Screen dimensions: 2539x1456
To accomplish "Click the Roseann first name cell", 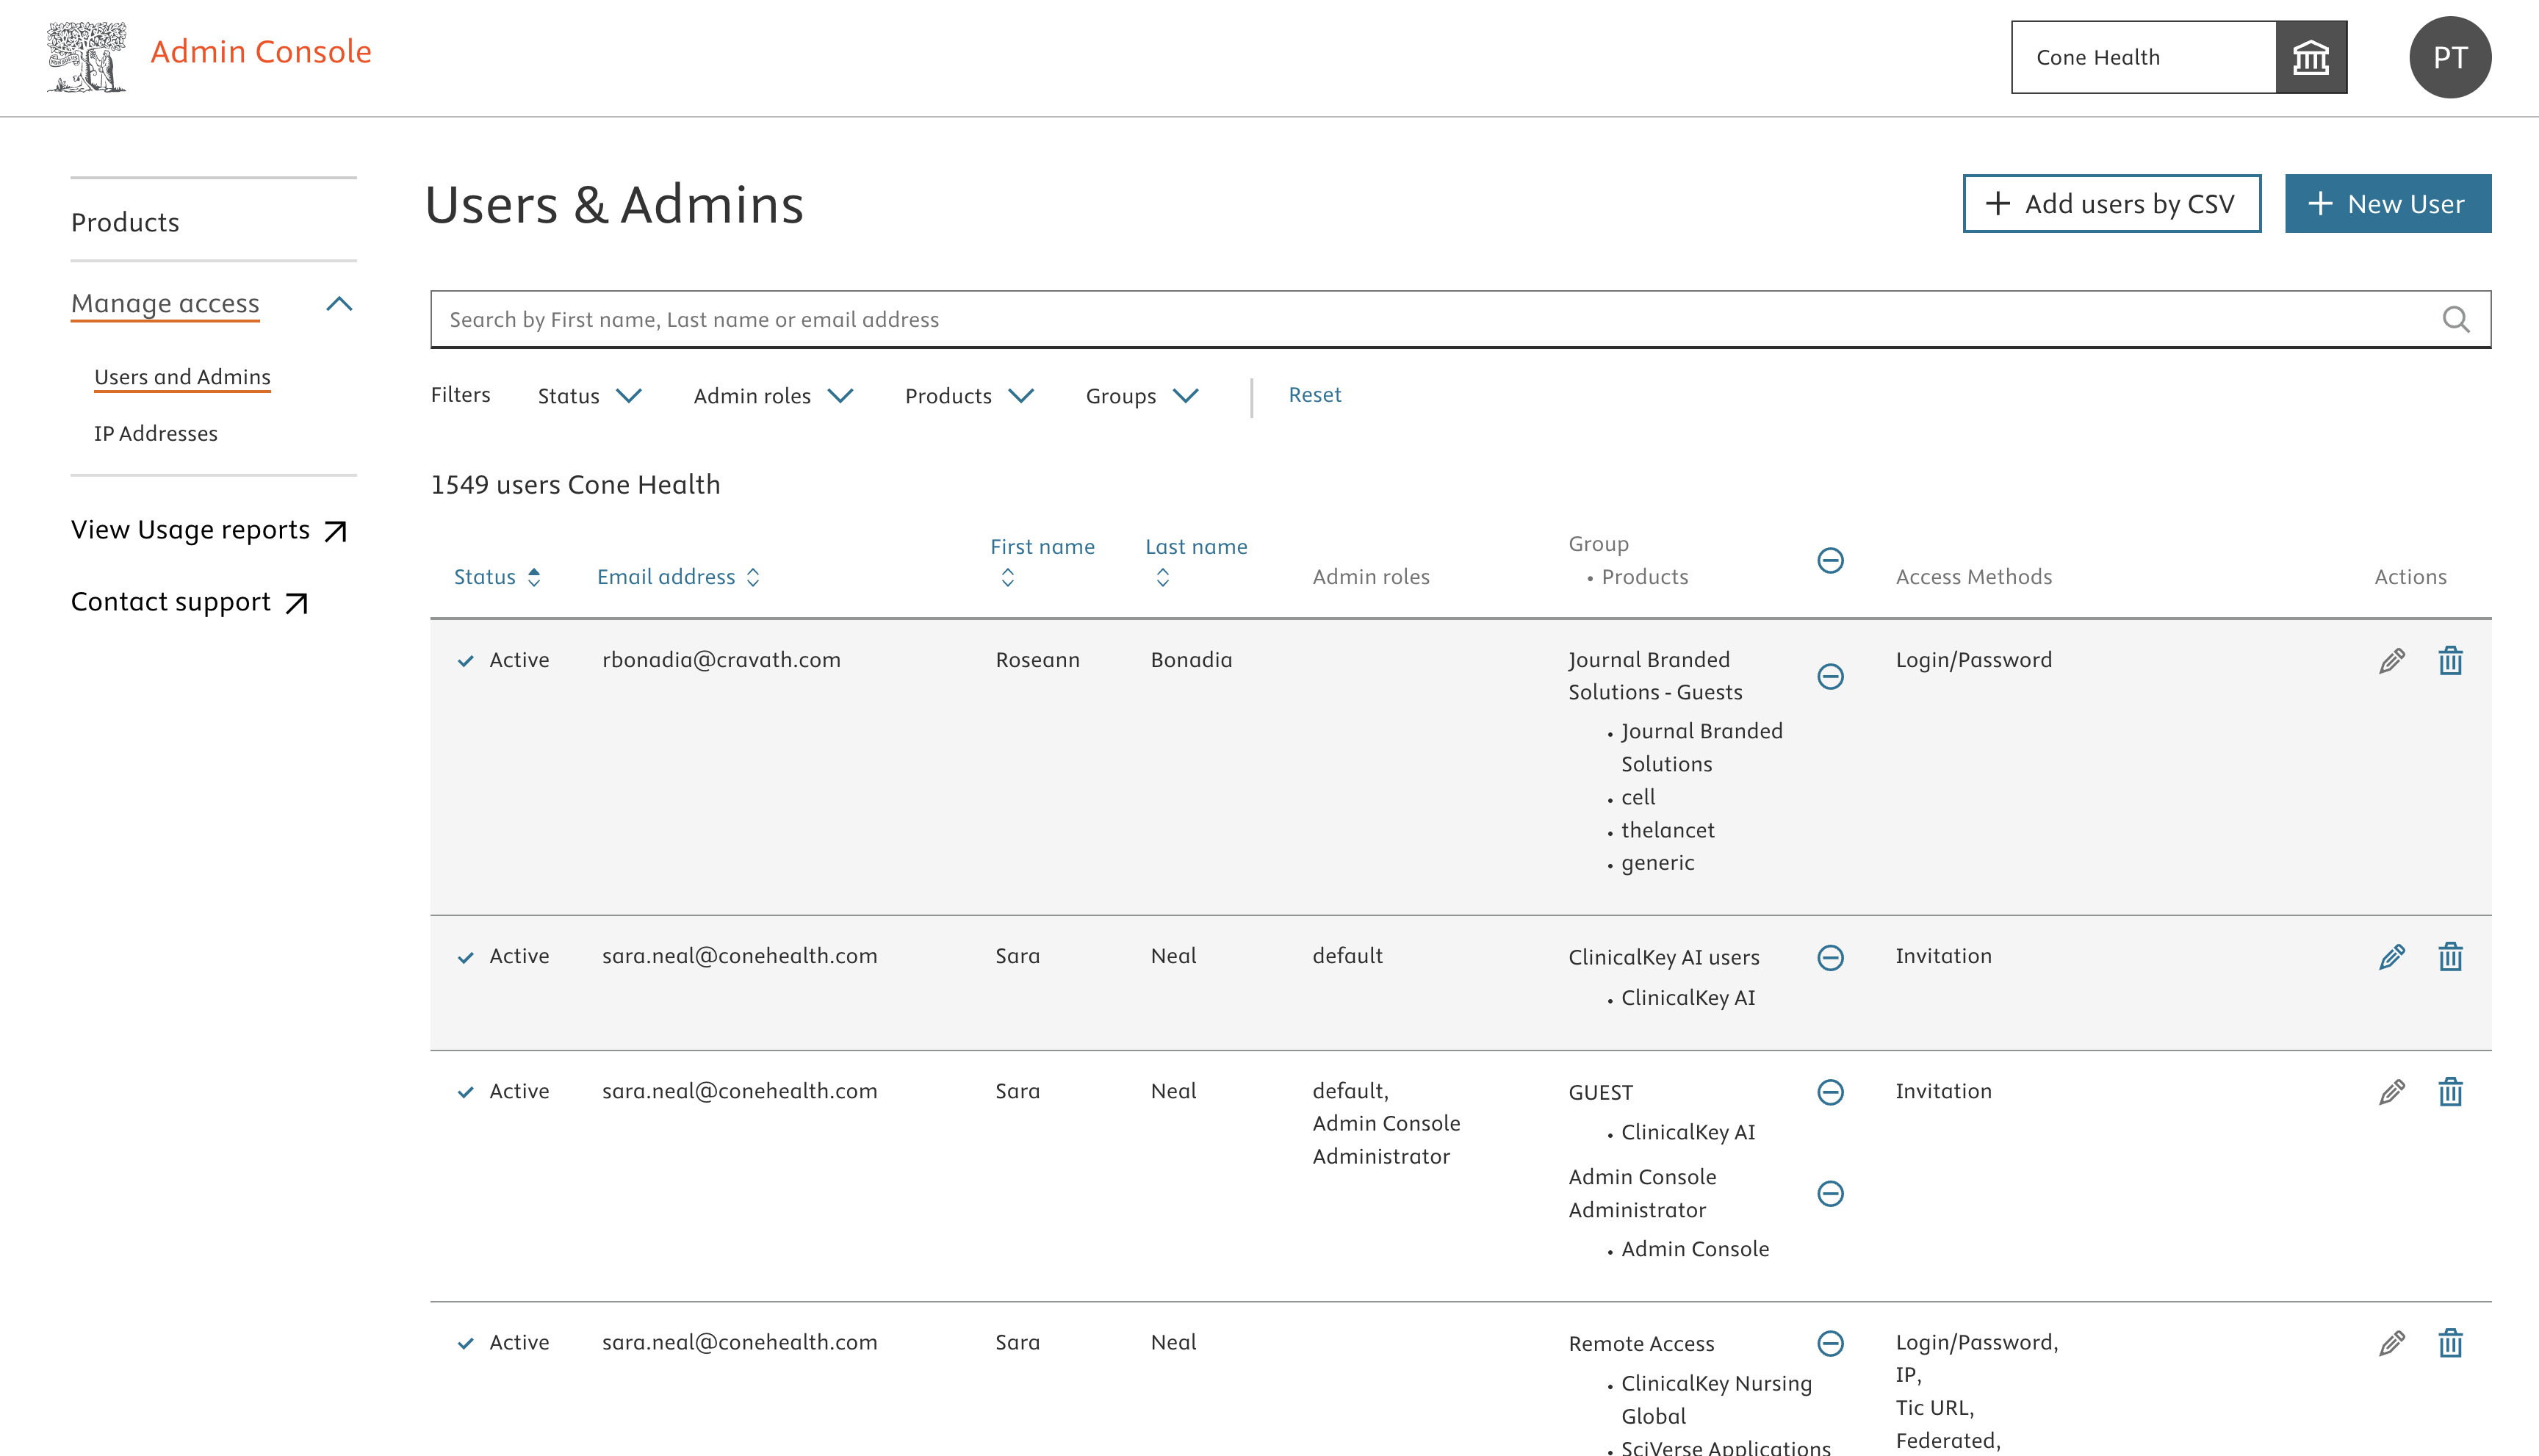I will tap(1037, 660).
